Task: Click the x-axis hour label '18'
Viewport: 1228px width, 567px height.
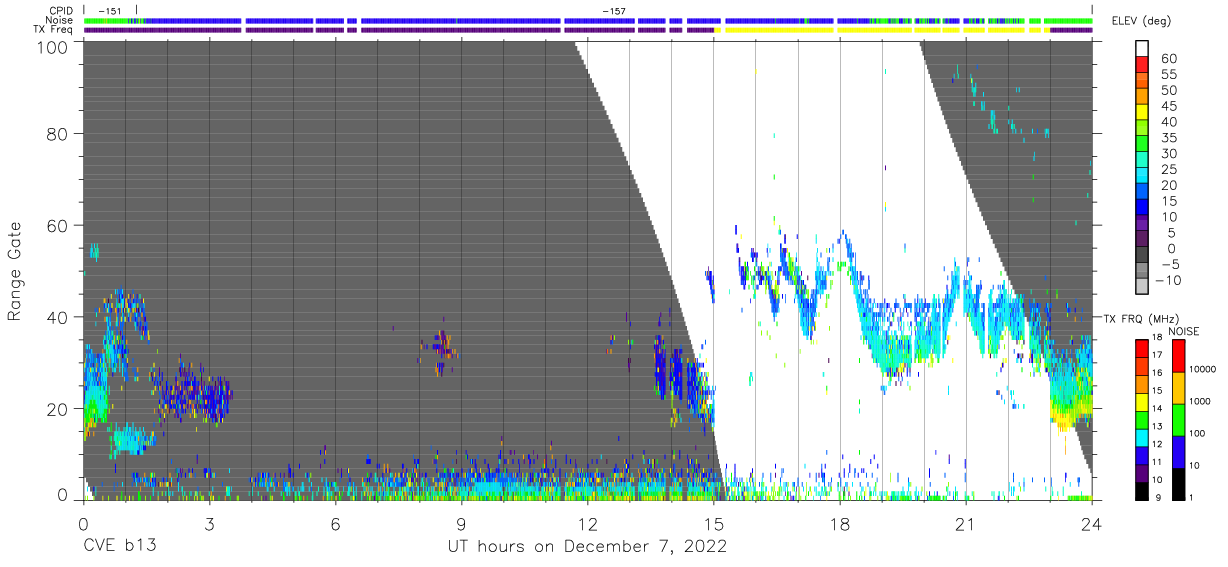Action: (840, 523)
